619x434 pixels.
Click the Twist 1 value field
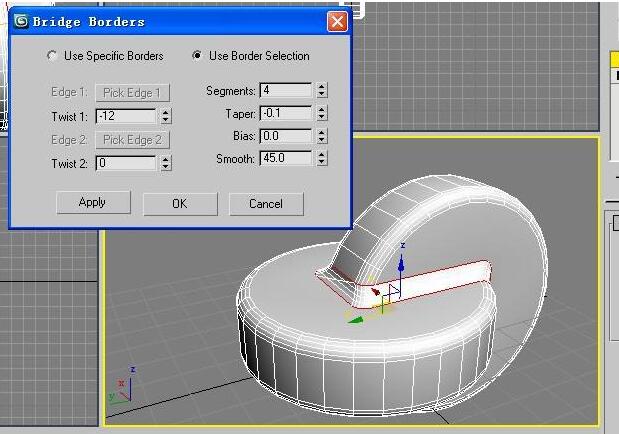(x=126, y=116)
